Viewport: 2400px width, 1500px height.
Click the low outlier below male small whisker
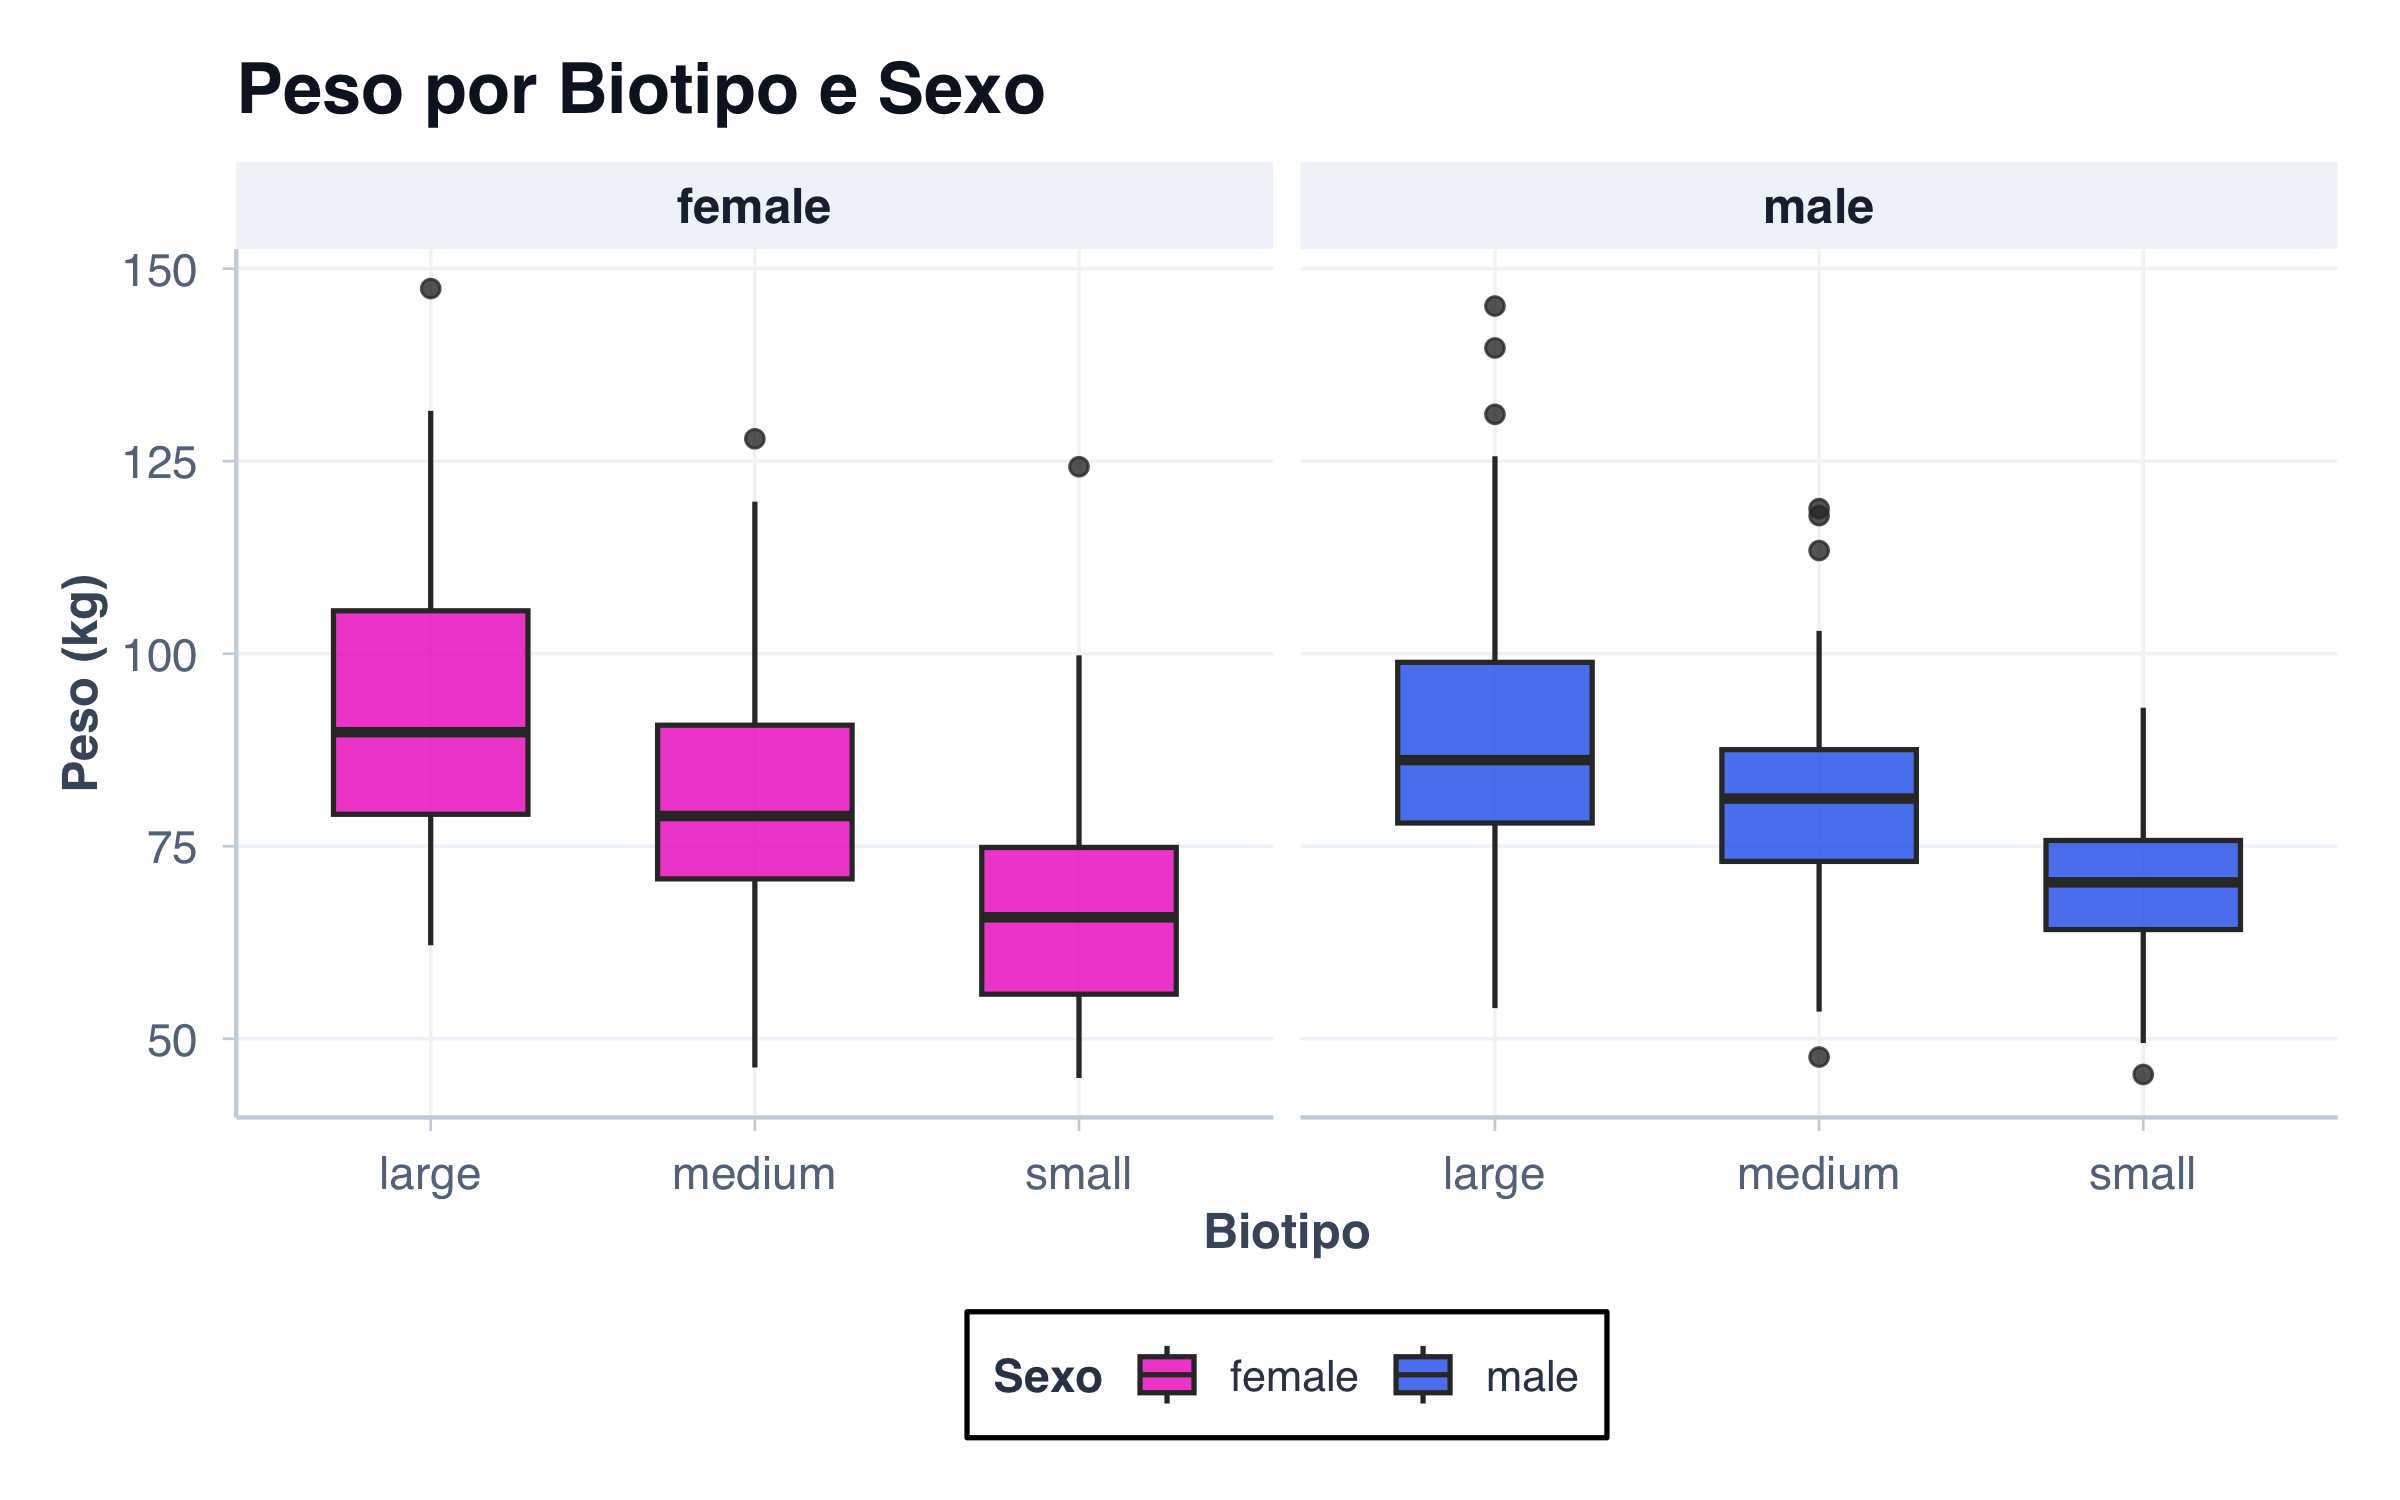[x=2143, y=1075]
